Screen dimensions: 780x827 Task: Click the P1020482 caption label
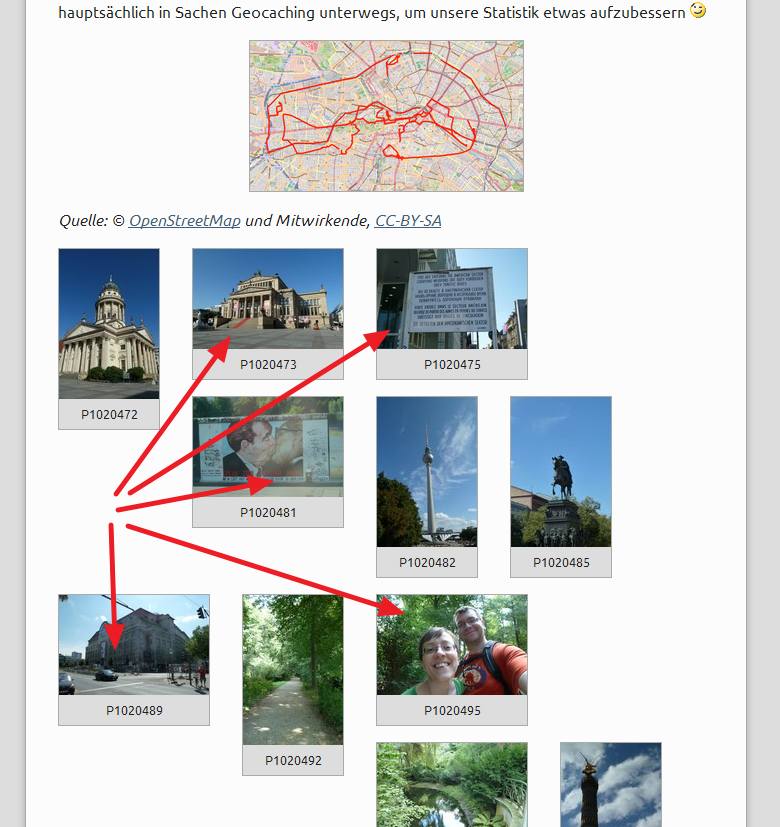click(427, 563)
